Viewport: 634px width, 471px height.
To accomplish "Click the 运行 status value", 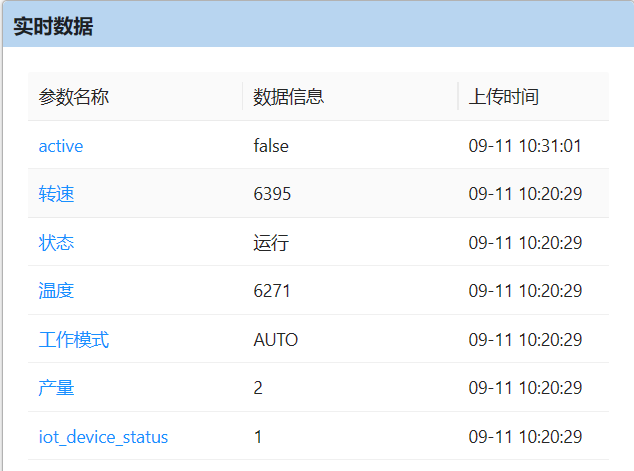I will [271, 243].
